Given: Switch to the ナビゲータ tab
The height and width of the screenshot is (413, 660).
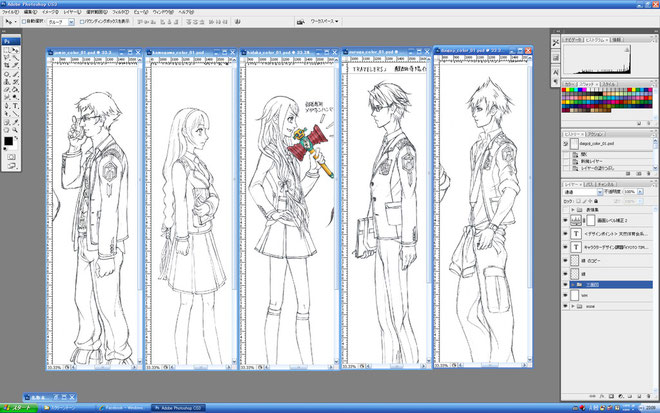Looking at the screenshot, I should tap(573, 40).
